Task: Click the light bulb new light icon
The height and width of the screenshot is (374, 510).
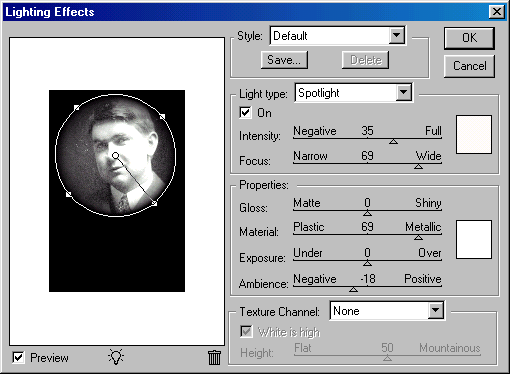Action: [x=116, y=357]
